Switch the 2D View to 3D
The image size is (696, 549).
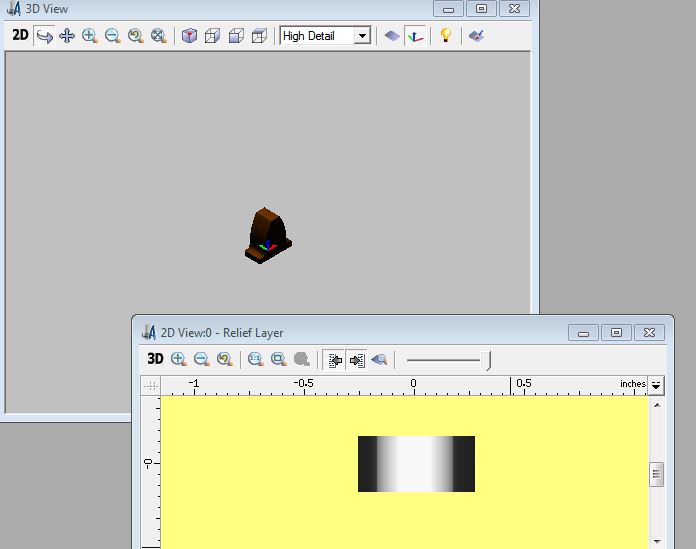tap(155, 359)
